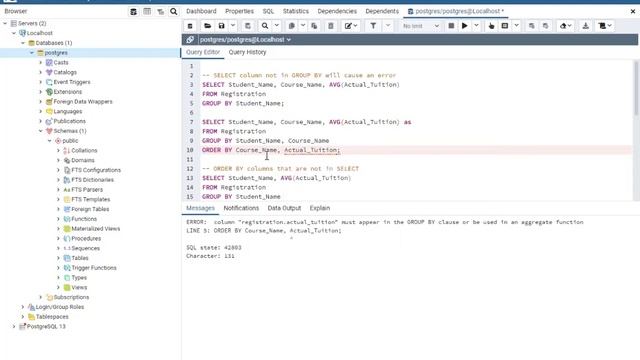The image size is (640, 360).
Task: Expand the Login/Group Roles node
Action: pyautogui.click(x=23, y=307)
